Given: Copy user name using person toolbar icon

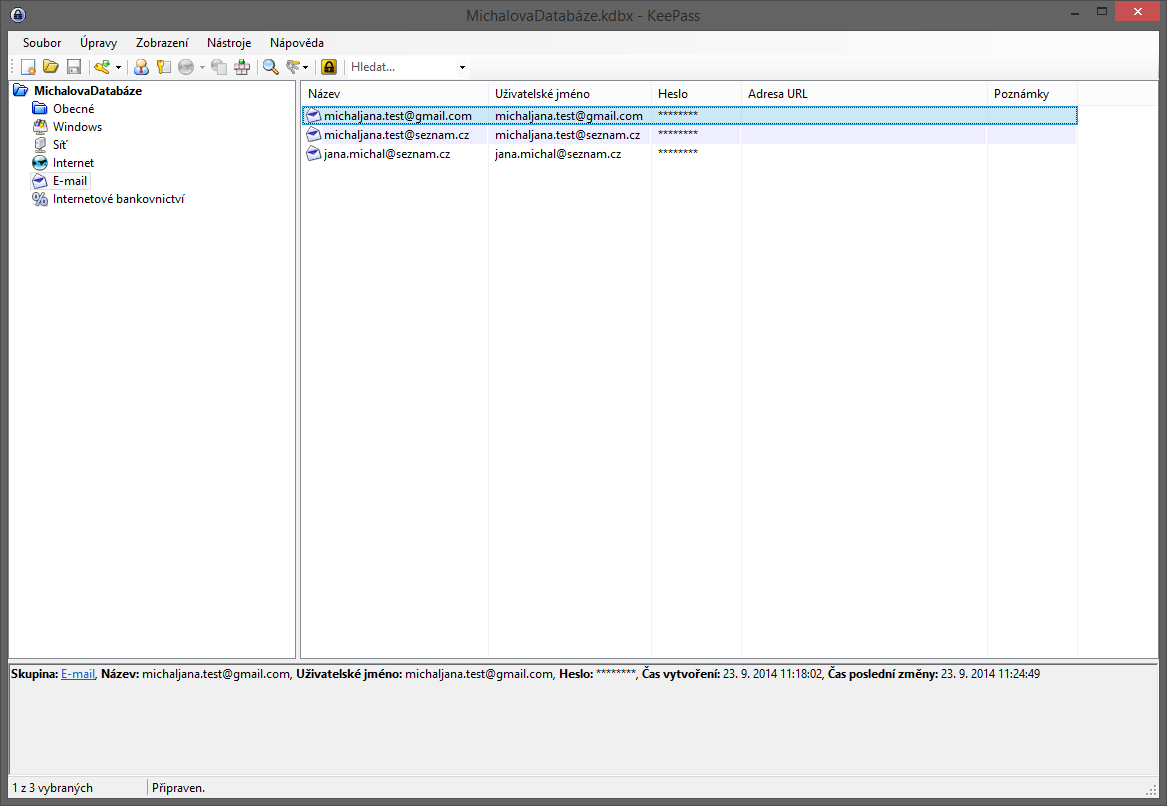Looking at the screenshot, I should point(141,67).
